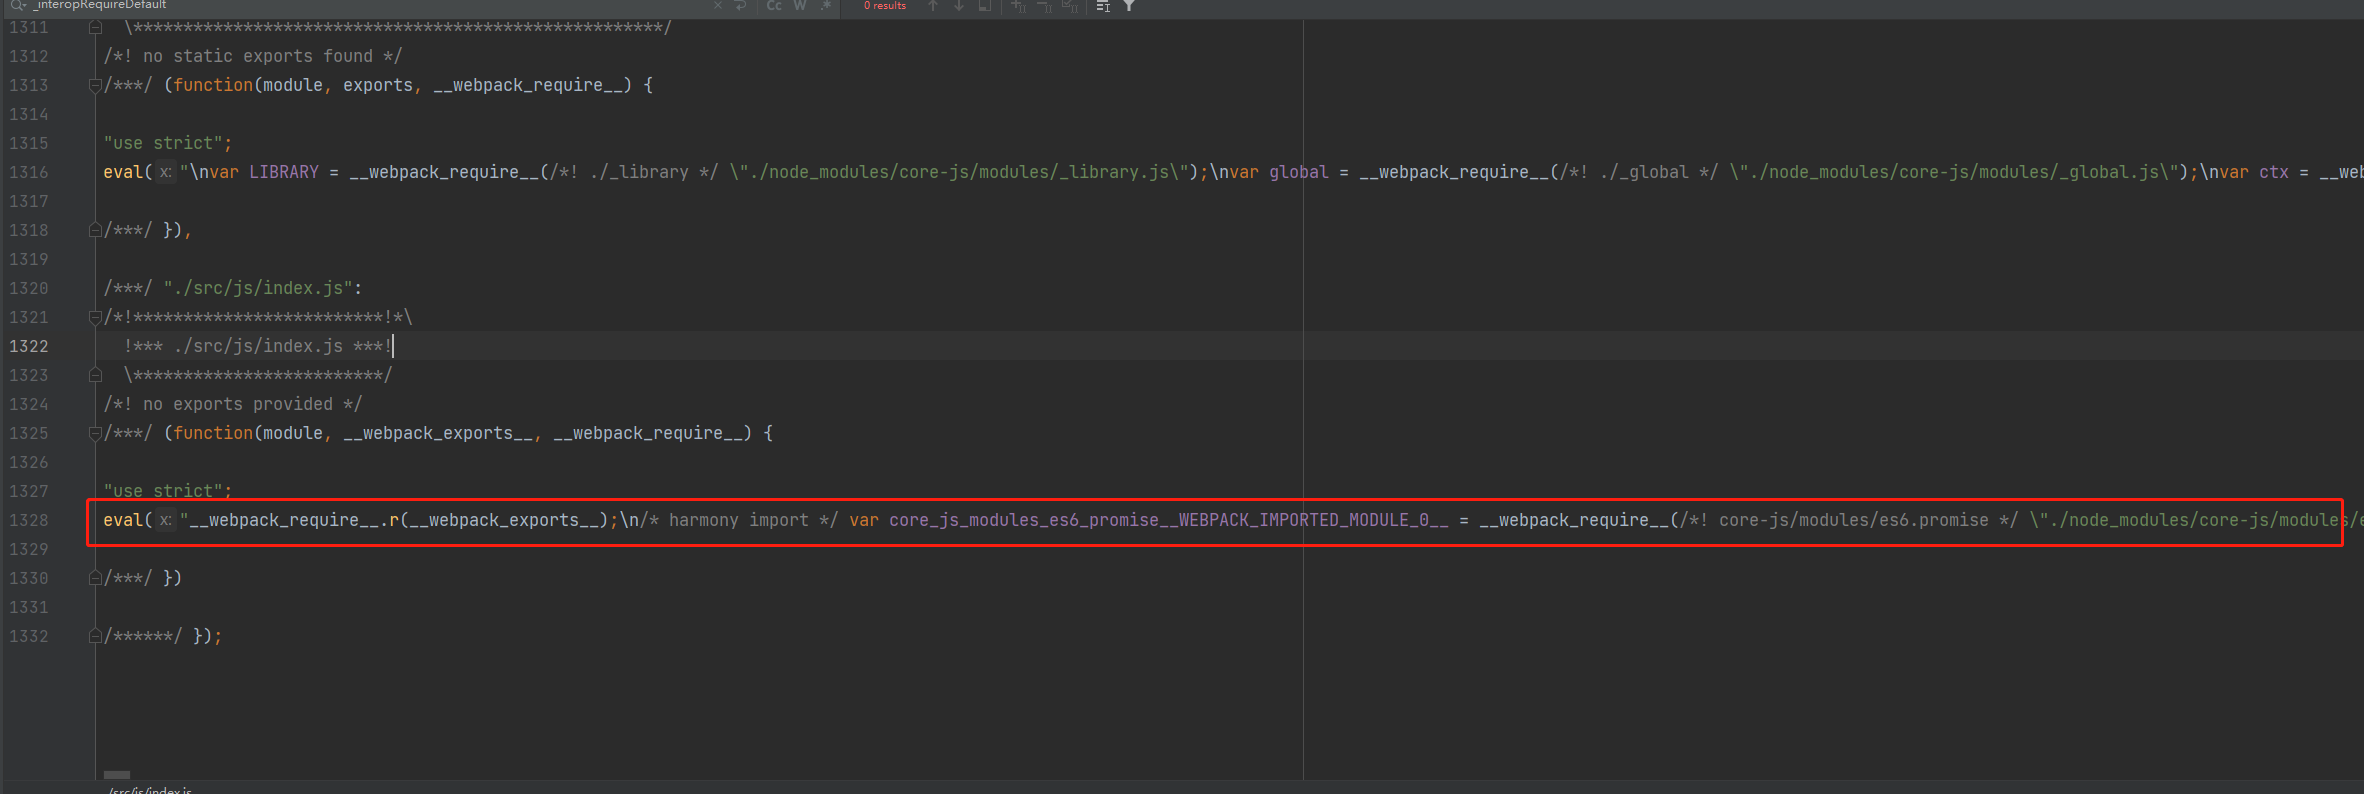Click '"use strict";' on line 1315
The height and width of the screenshot is (794, 2364).
[168, 143]
